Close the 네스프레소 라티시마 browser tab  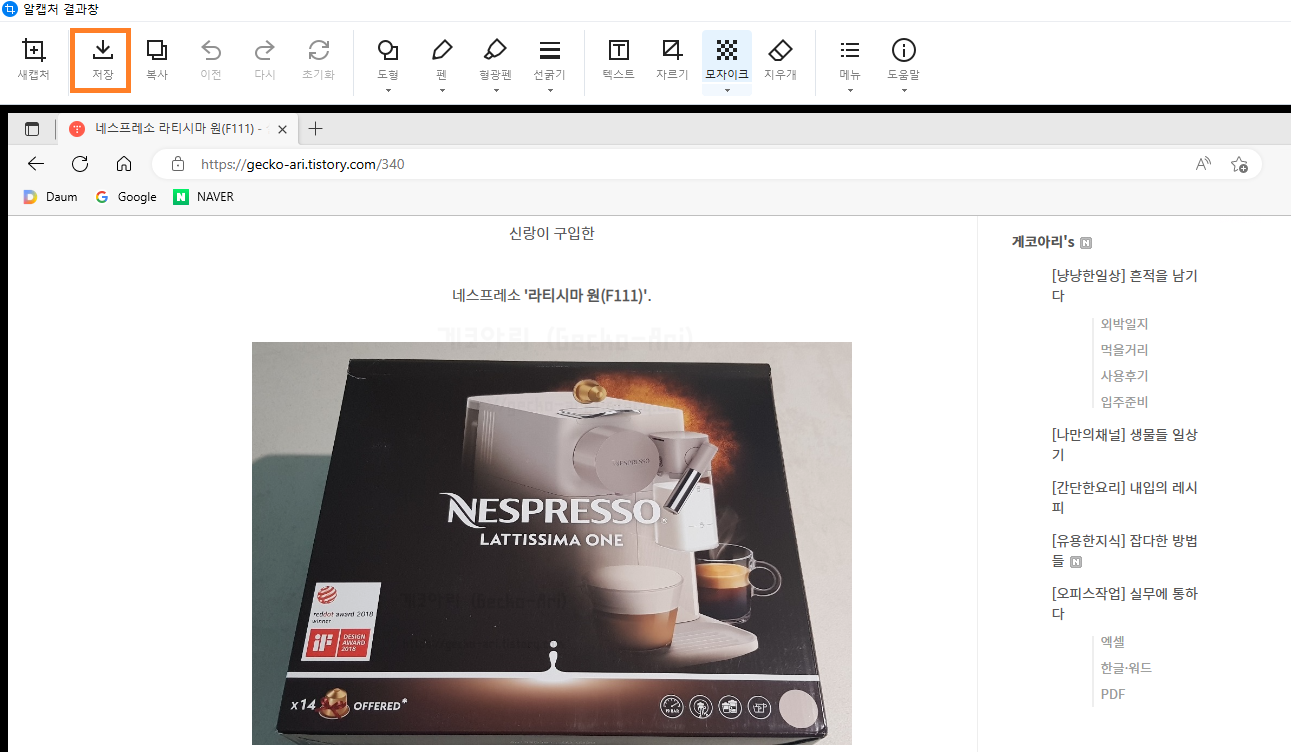[x=283, y=129]
